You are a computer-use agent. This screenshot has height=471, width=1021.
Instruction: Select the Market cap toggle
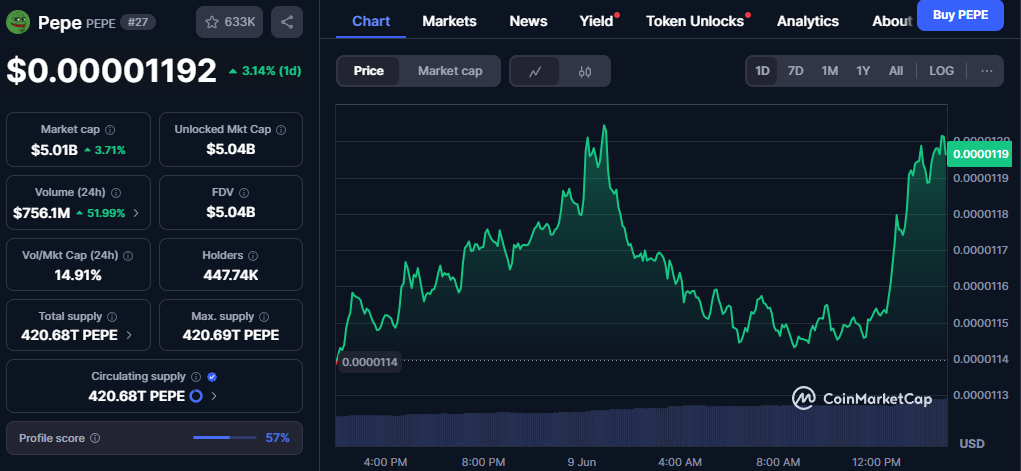[450, 71]
